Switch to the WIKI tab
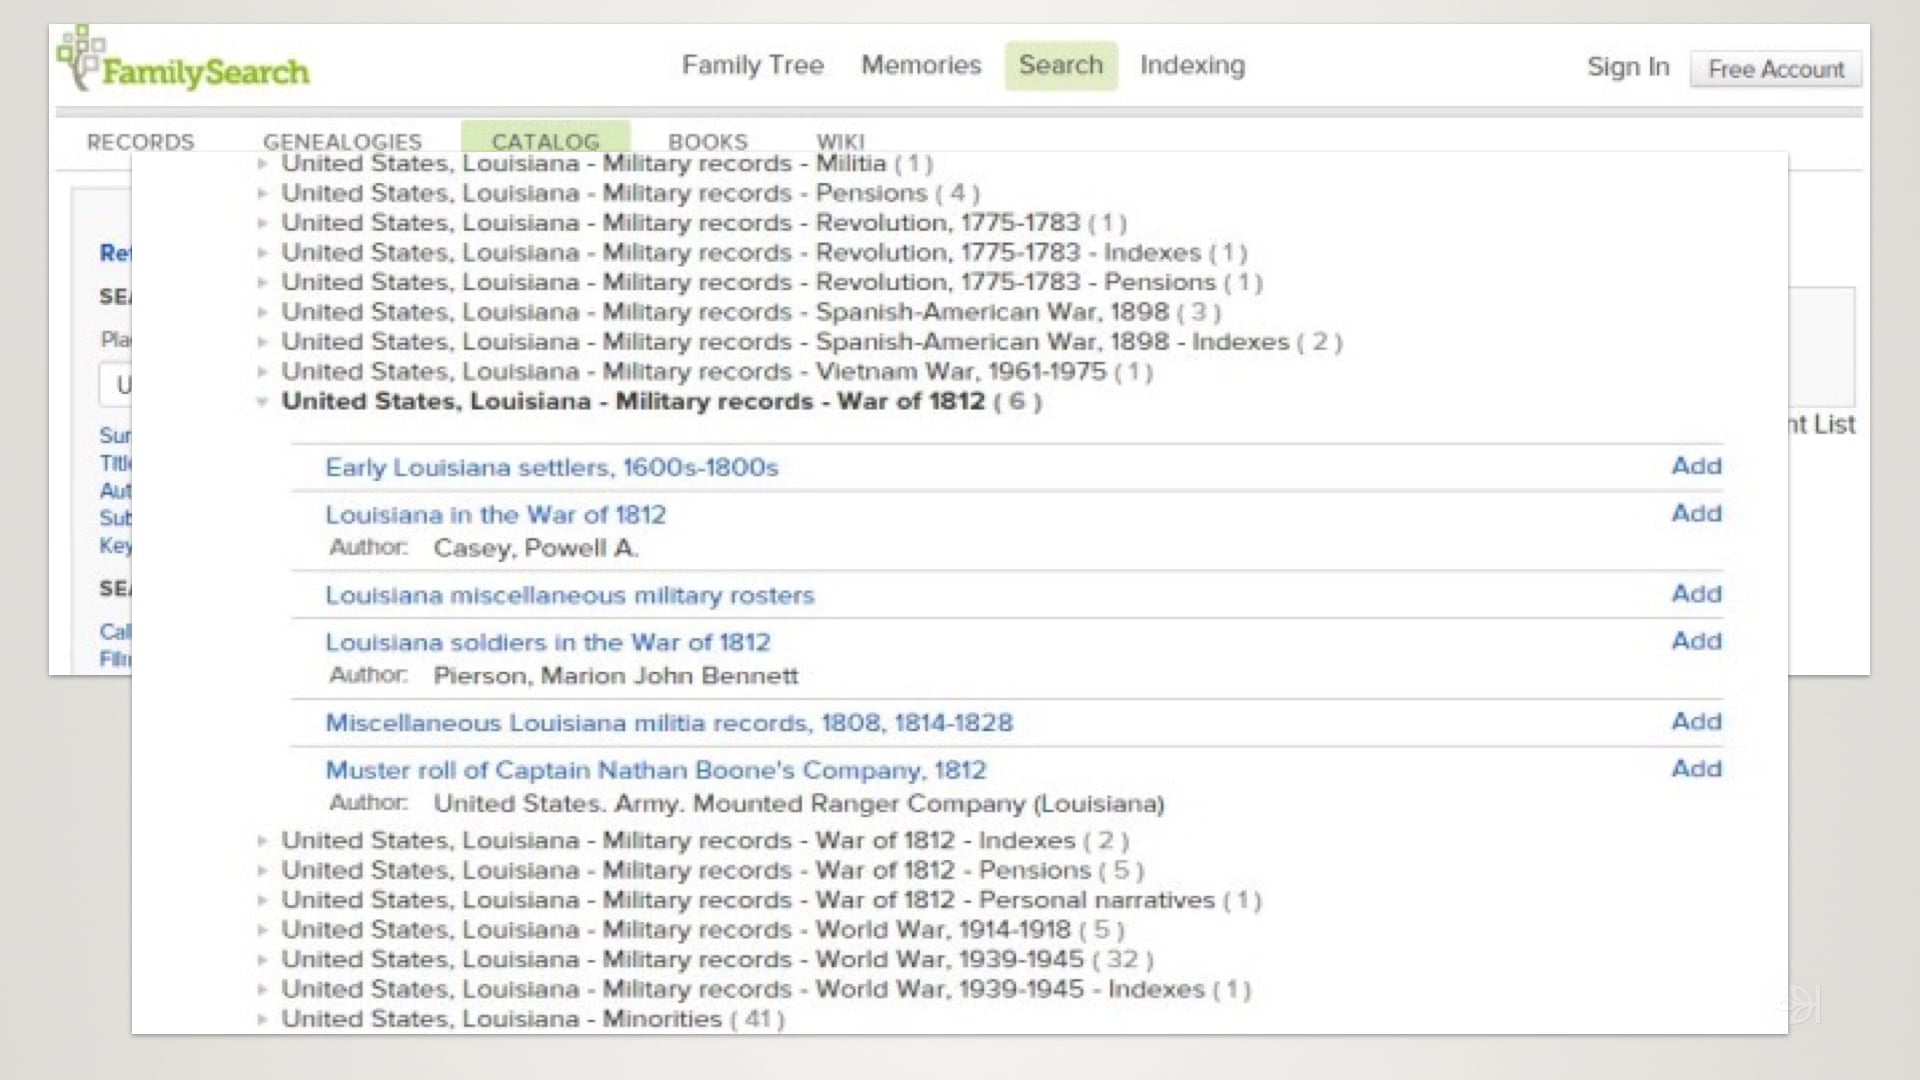The image size is (1920, 1080). click(x=841, y=141)
